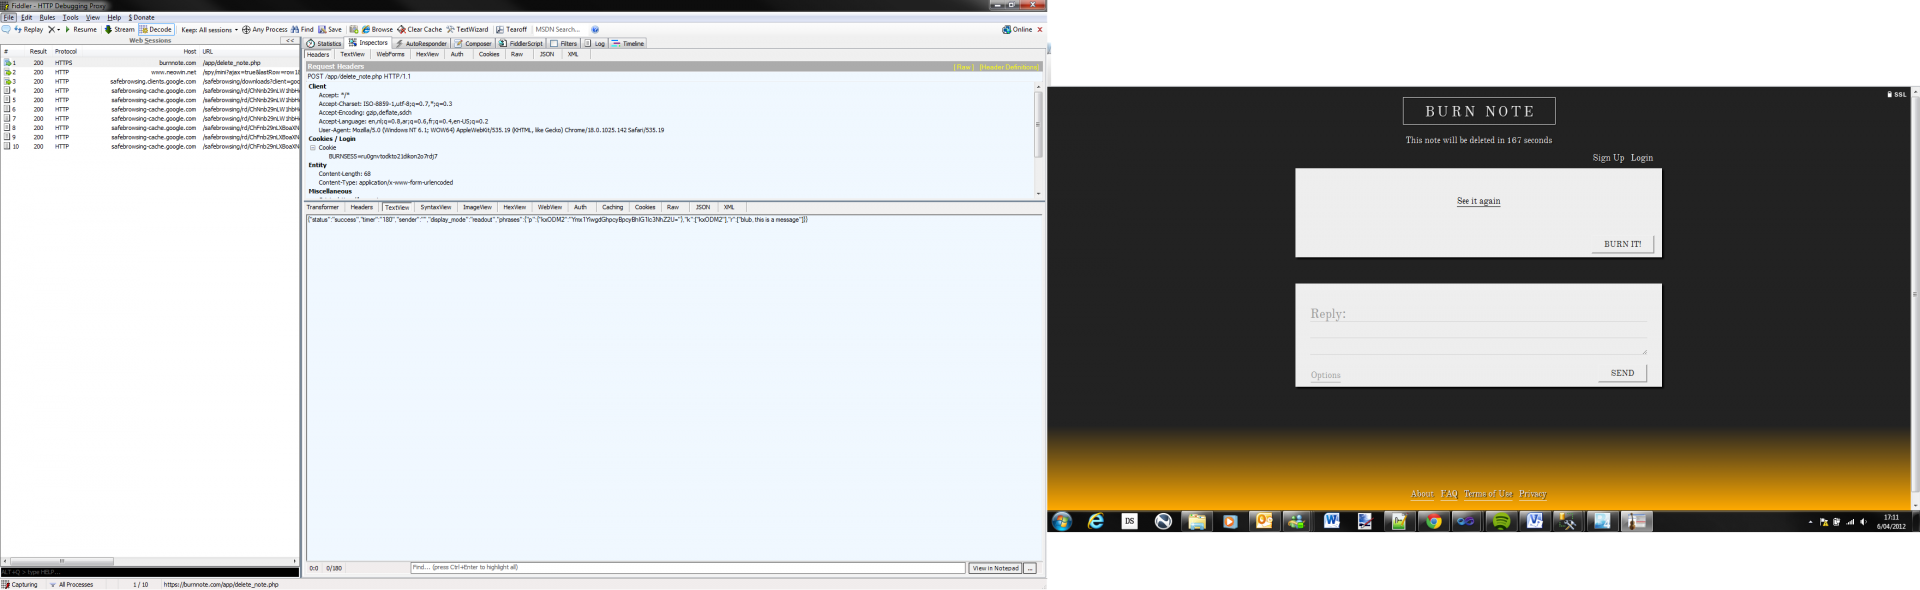Open the Composer tab

pyautogui.click(x=473, y=44)
